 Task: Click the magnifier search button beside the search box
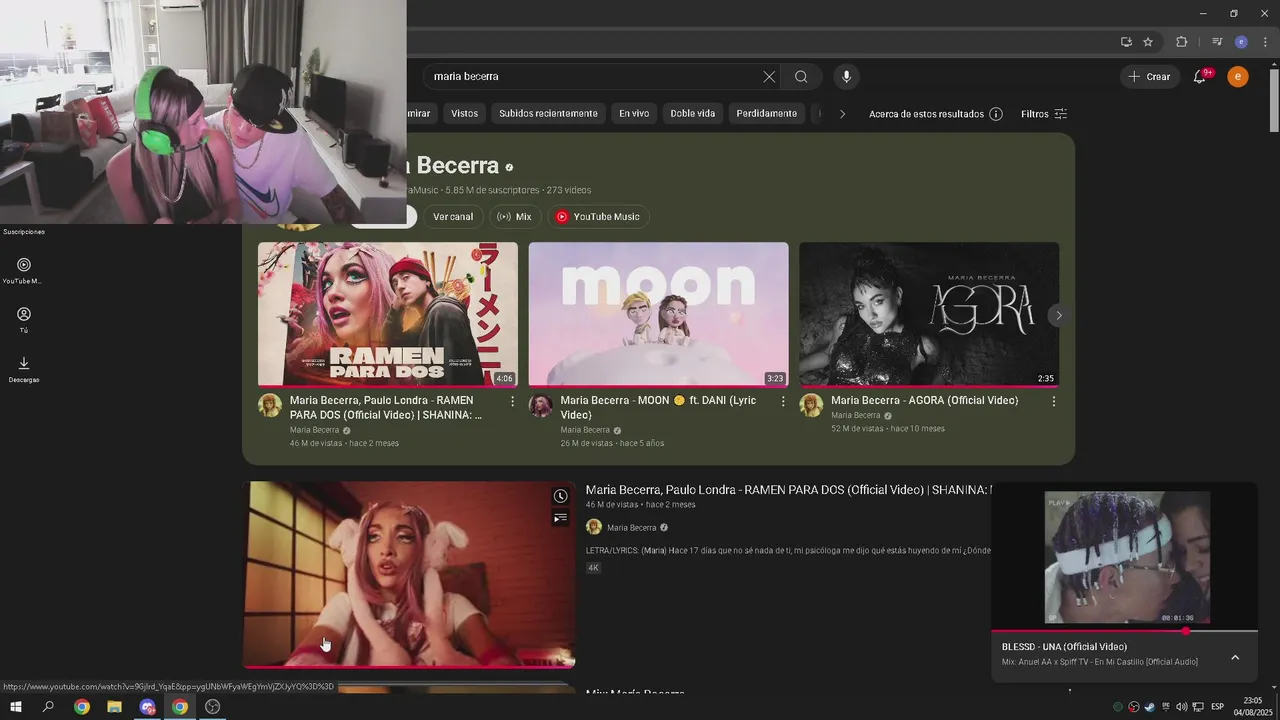[801, 77]
